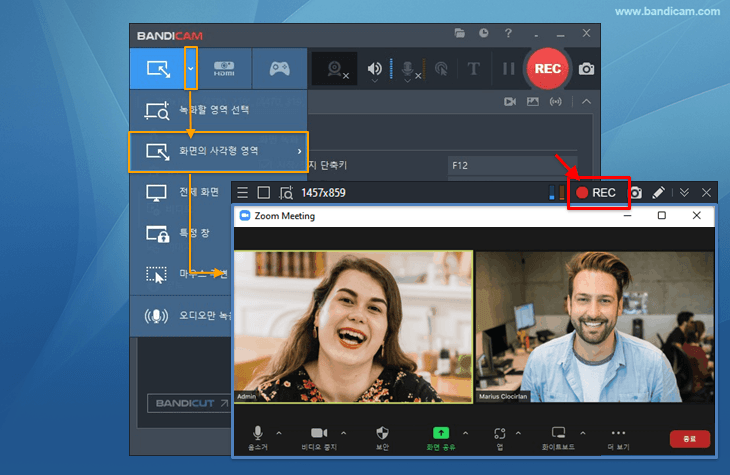Image resolution: width=730 pixels, height=475 pixels.
Task: Switch to HDMI device recording mode
Action: [x=224, y=69]
